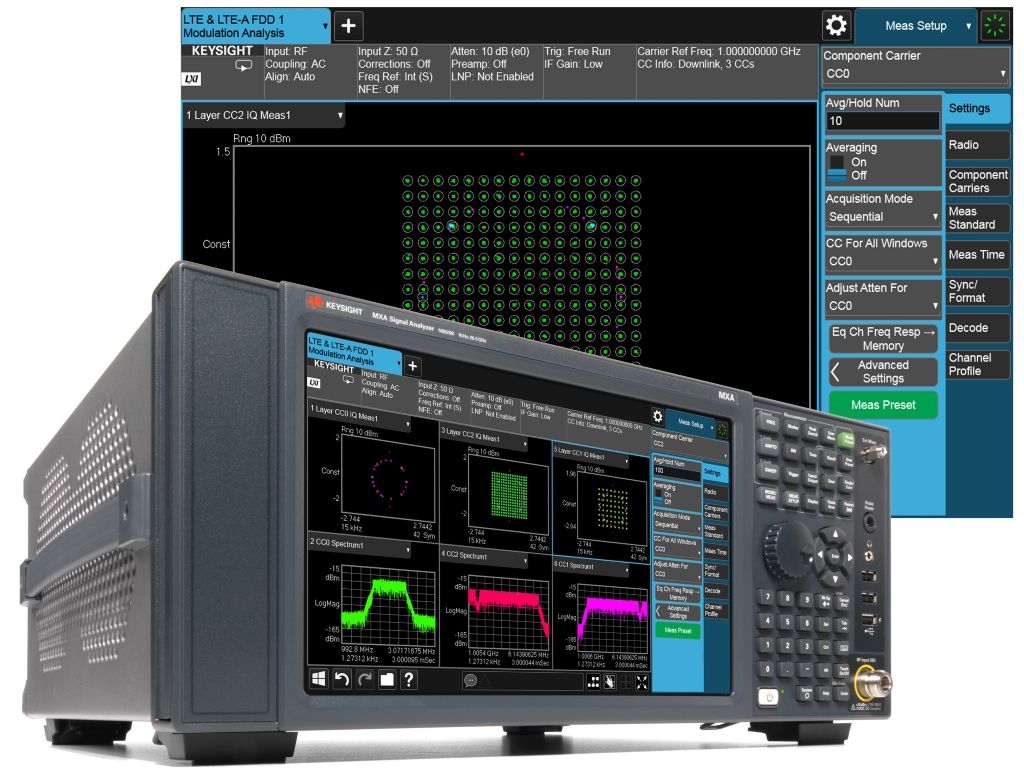Click the touch hand icon on analyzer display
Screen dimensions: 1024x768
pyautogui.click(x=609, y=682)
